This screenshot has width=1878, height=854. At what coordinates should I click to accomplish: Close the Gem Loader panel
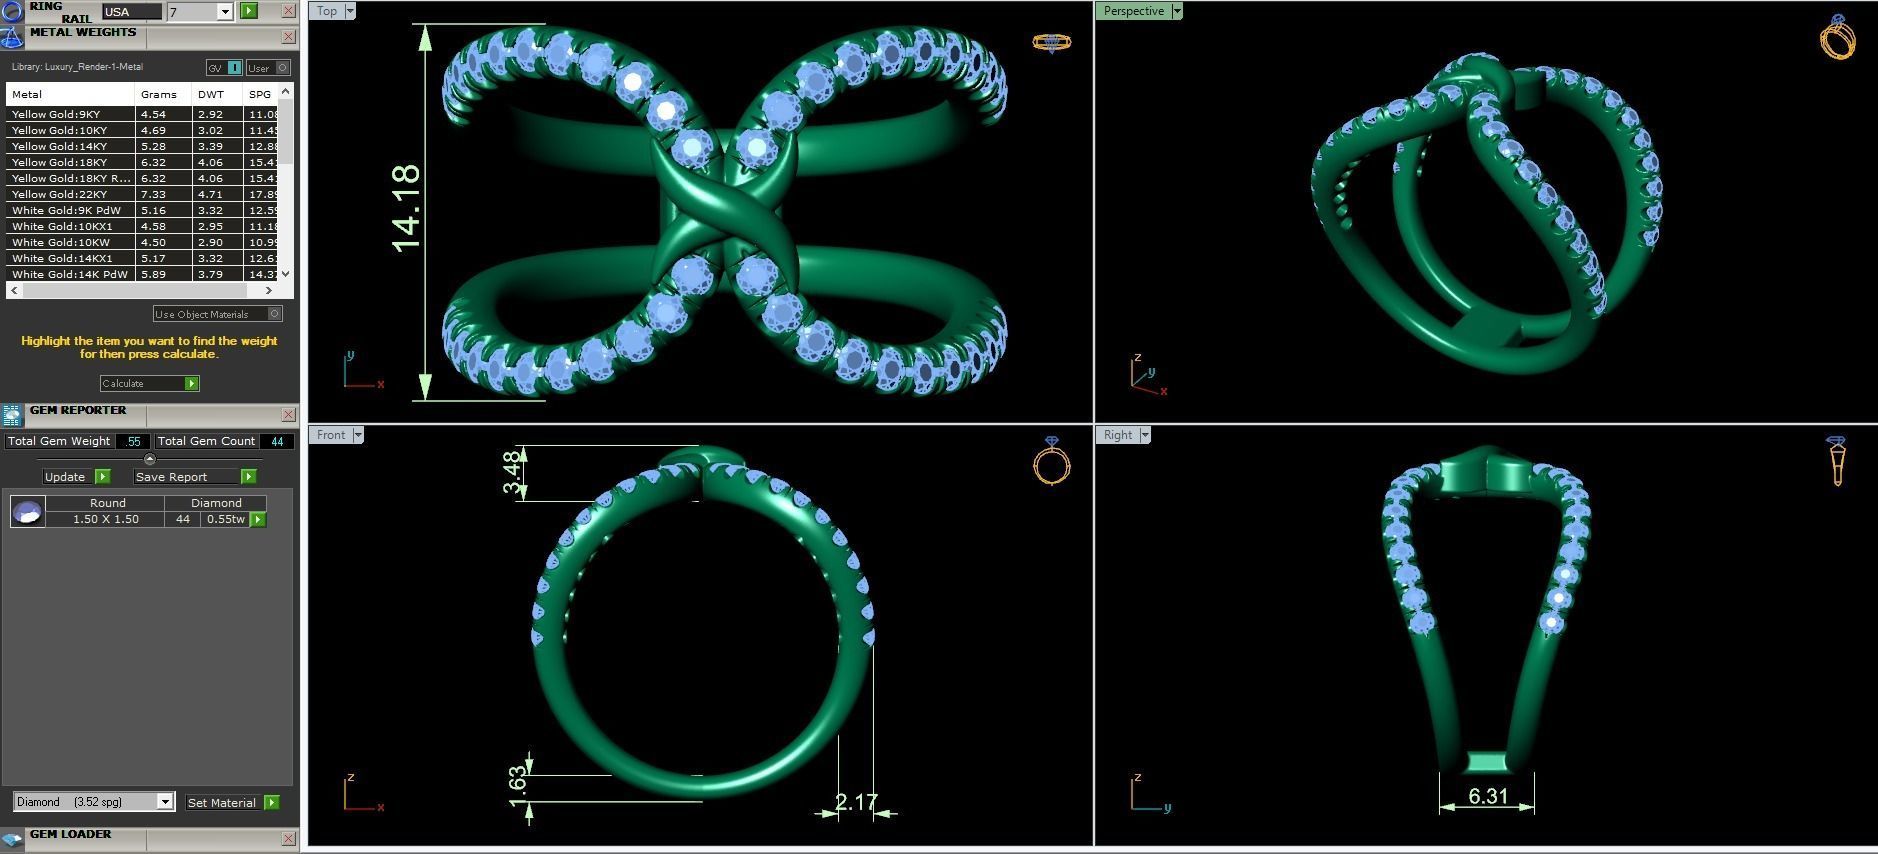(x=288, y=839)
